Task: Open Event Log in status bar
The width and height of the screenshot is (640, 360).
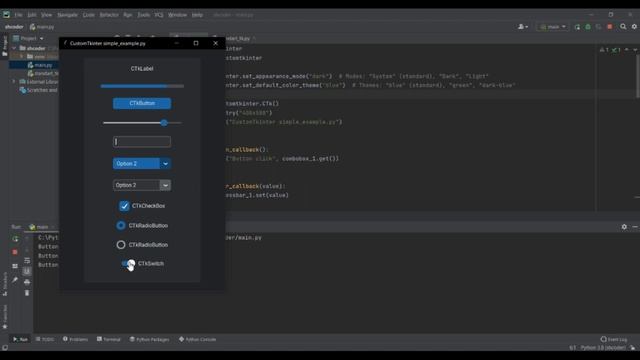Action: coord(614,339)
